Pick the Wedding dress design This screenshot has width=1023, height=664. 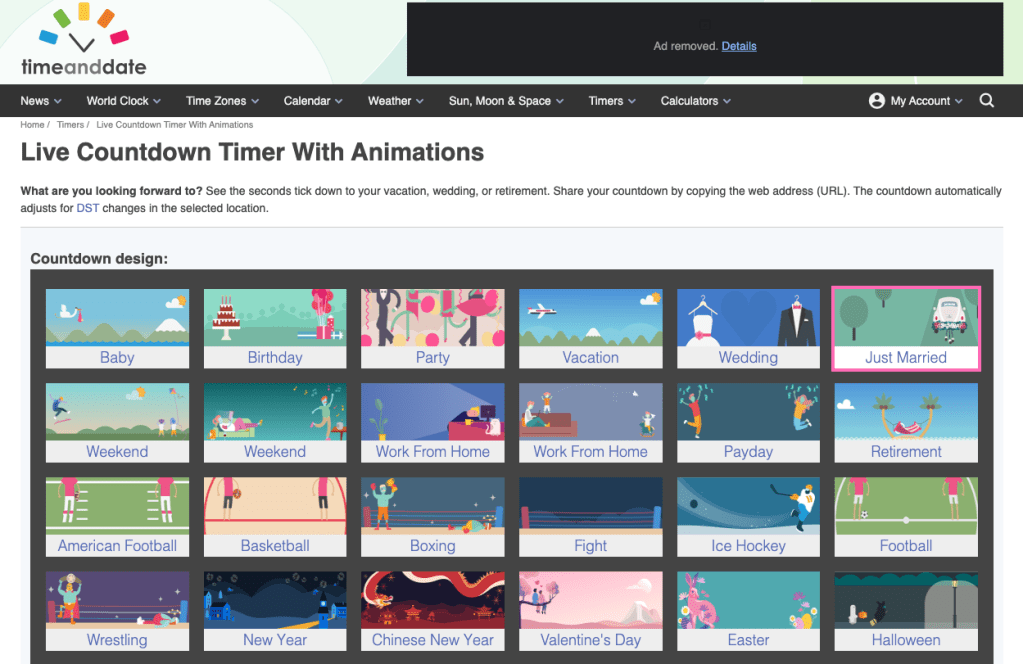748,328
